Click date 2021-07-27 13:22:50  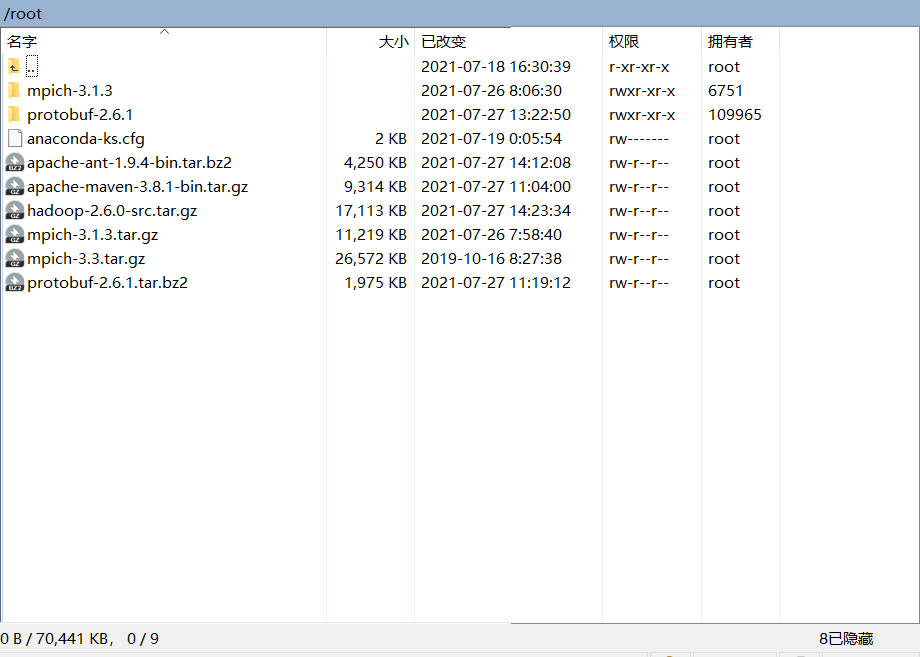(x=496, y=115)
